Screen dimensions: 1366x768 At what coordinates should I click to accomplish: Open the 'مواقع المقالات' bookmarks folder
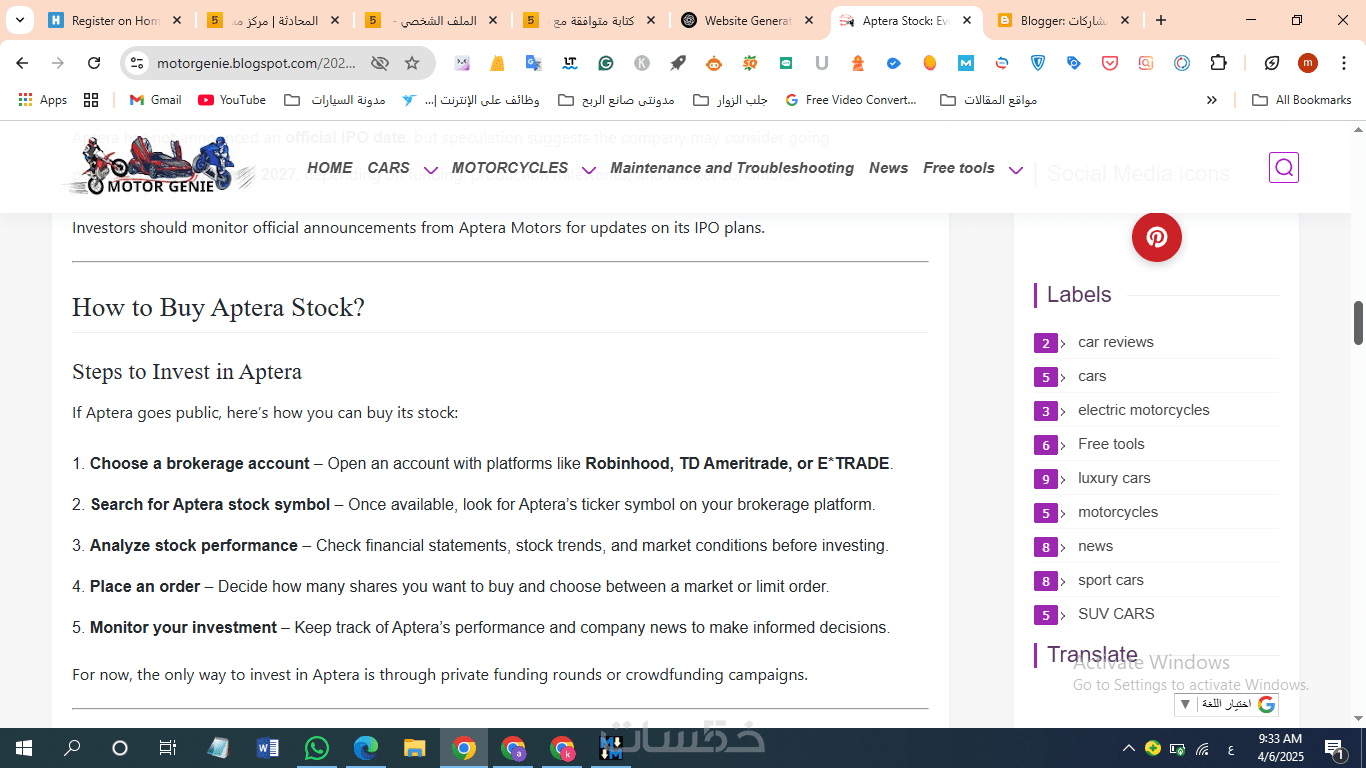click(989, 100)
